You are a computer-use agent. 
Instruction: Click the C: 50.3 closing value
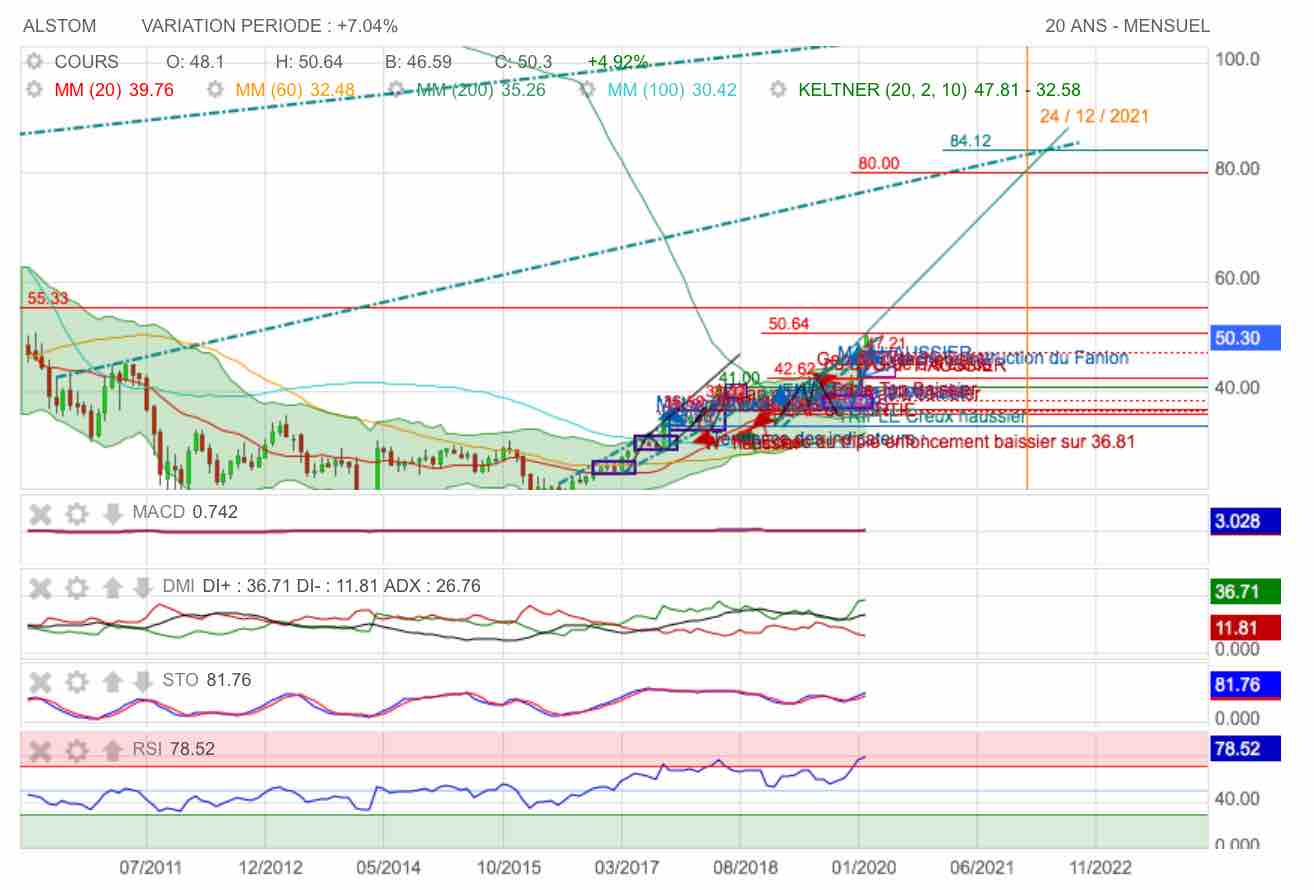[523, 62]
